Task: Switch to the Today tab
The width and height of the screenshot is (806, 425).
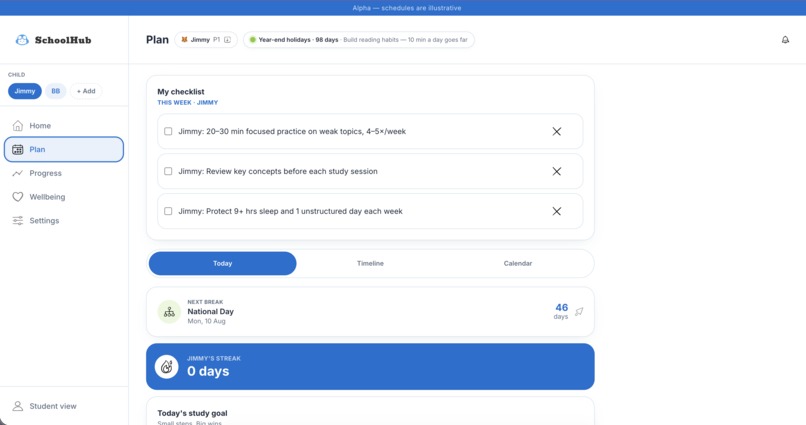Action: [223, 263]
